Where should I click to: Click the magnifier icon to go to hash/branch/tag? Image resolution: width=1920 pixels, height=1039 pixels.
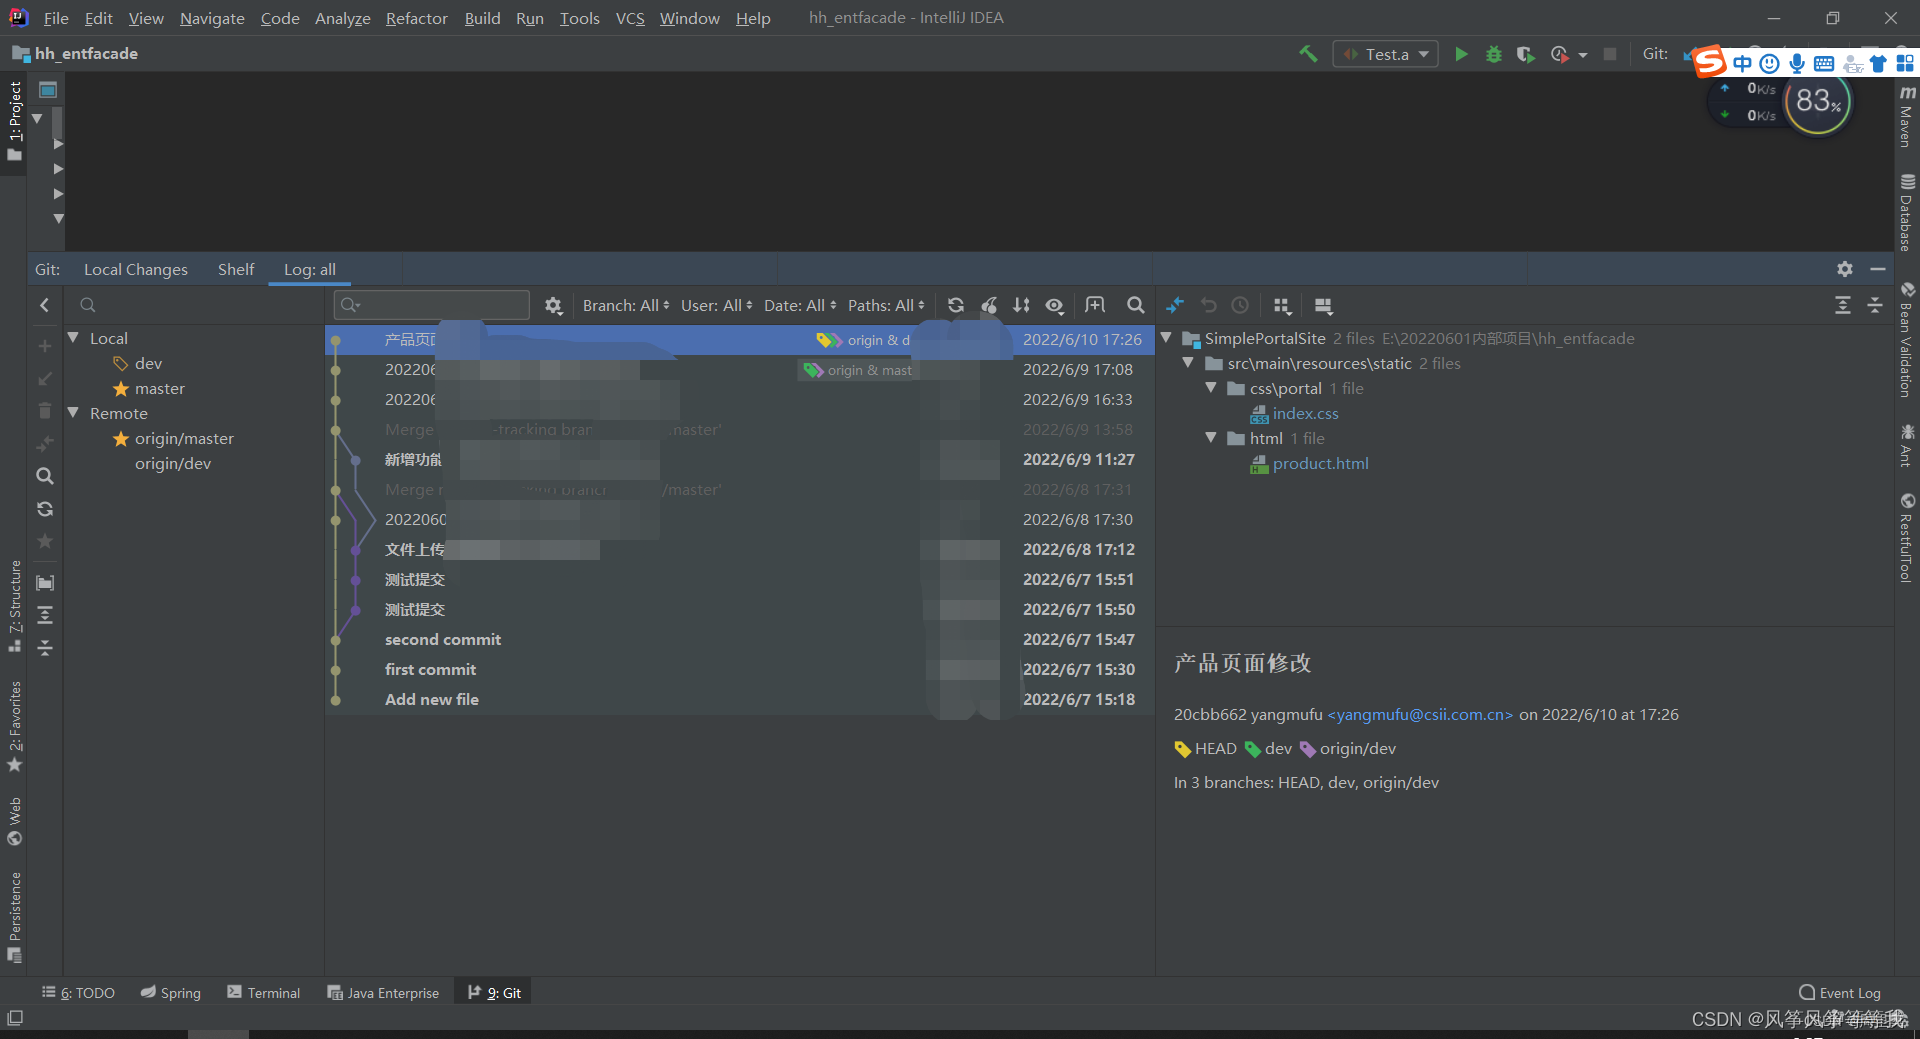[1135, 305]
